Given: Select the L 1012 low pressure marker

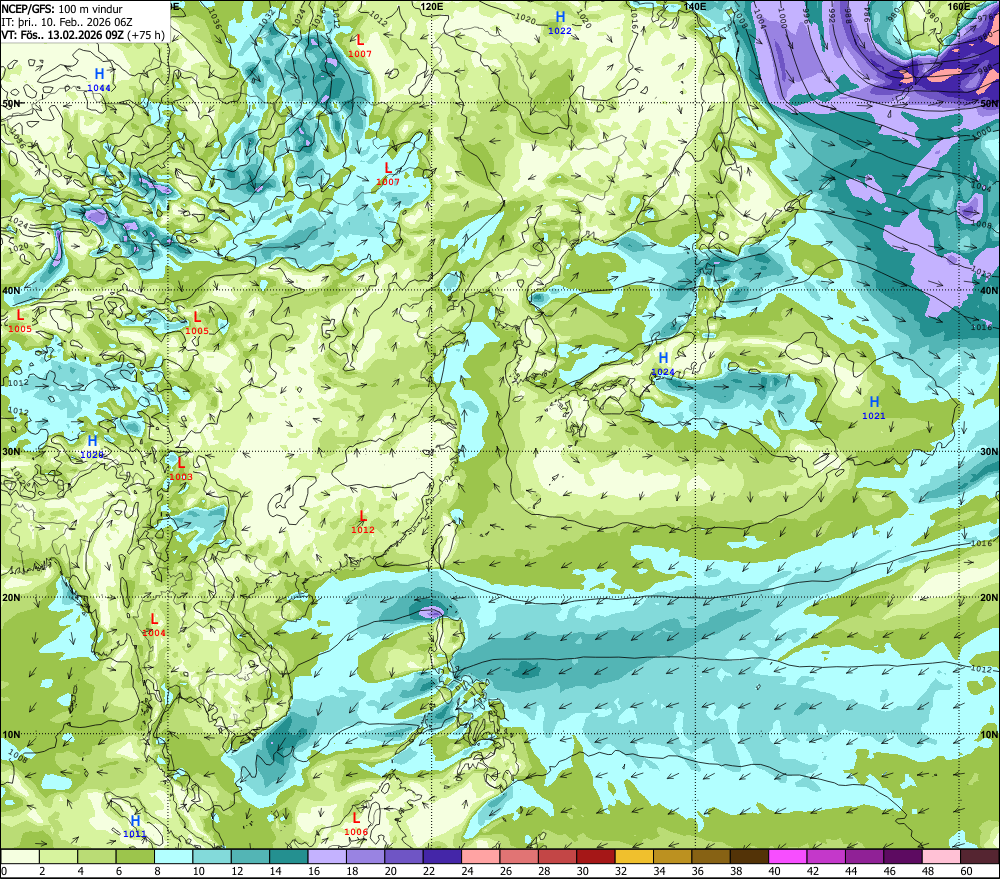Looking at the screenshot, I should click(x=363, y=521).
